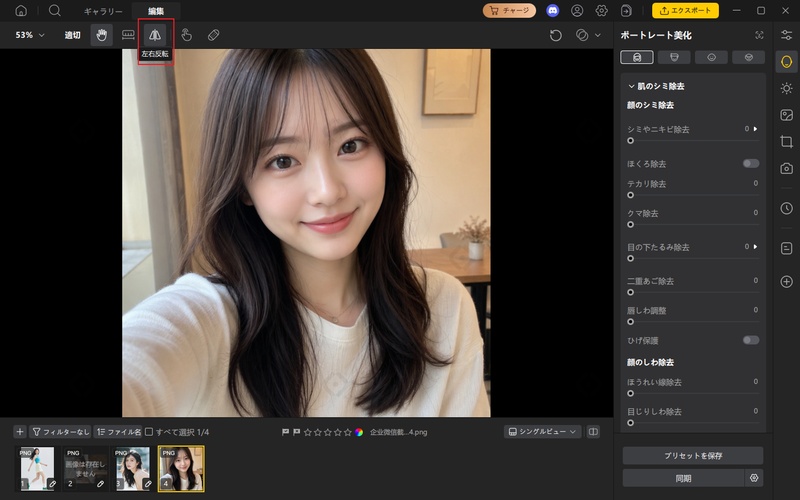This screenshot has width=800, height=500.
Task: Toggle the ほくろ除去 switch
Action: [x=751, y=163]
